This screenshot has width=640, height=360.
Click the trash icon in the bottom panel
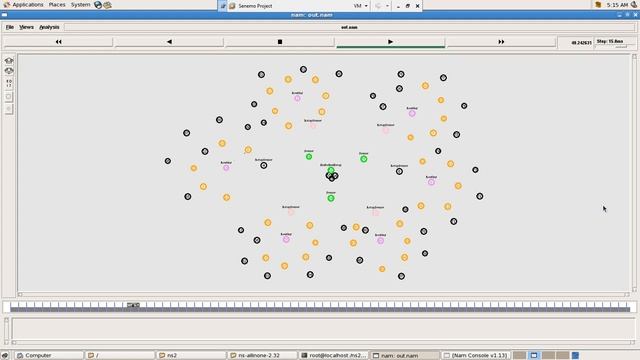pos(576,356)
